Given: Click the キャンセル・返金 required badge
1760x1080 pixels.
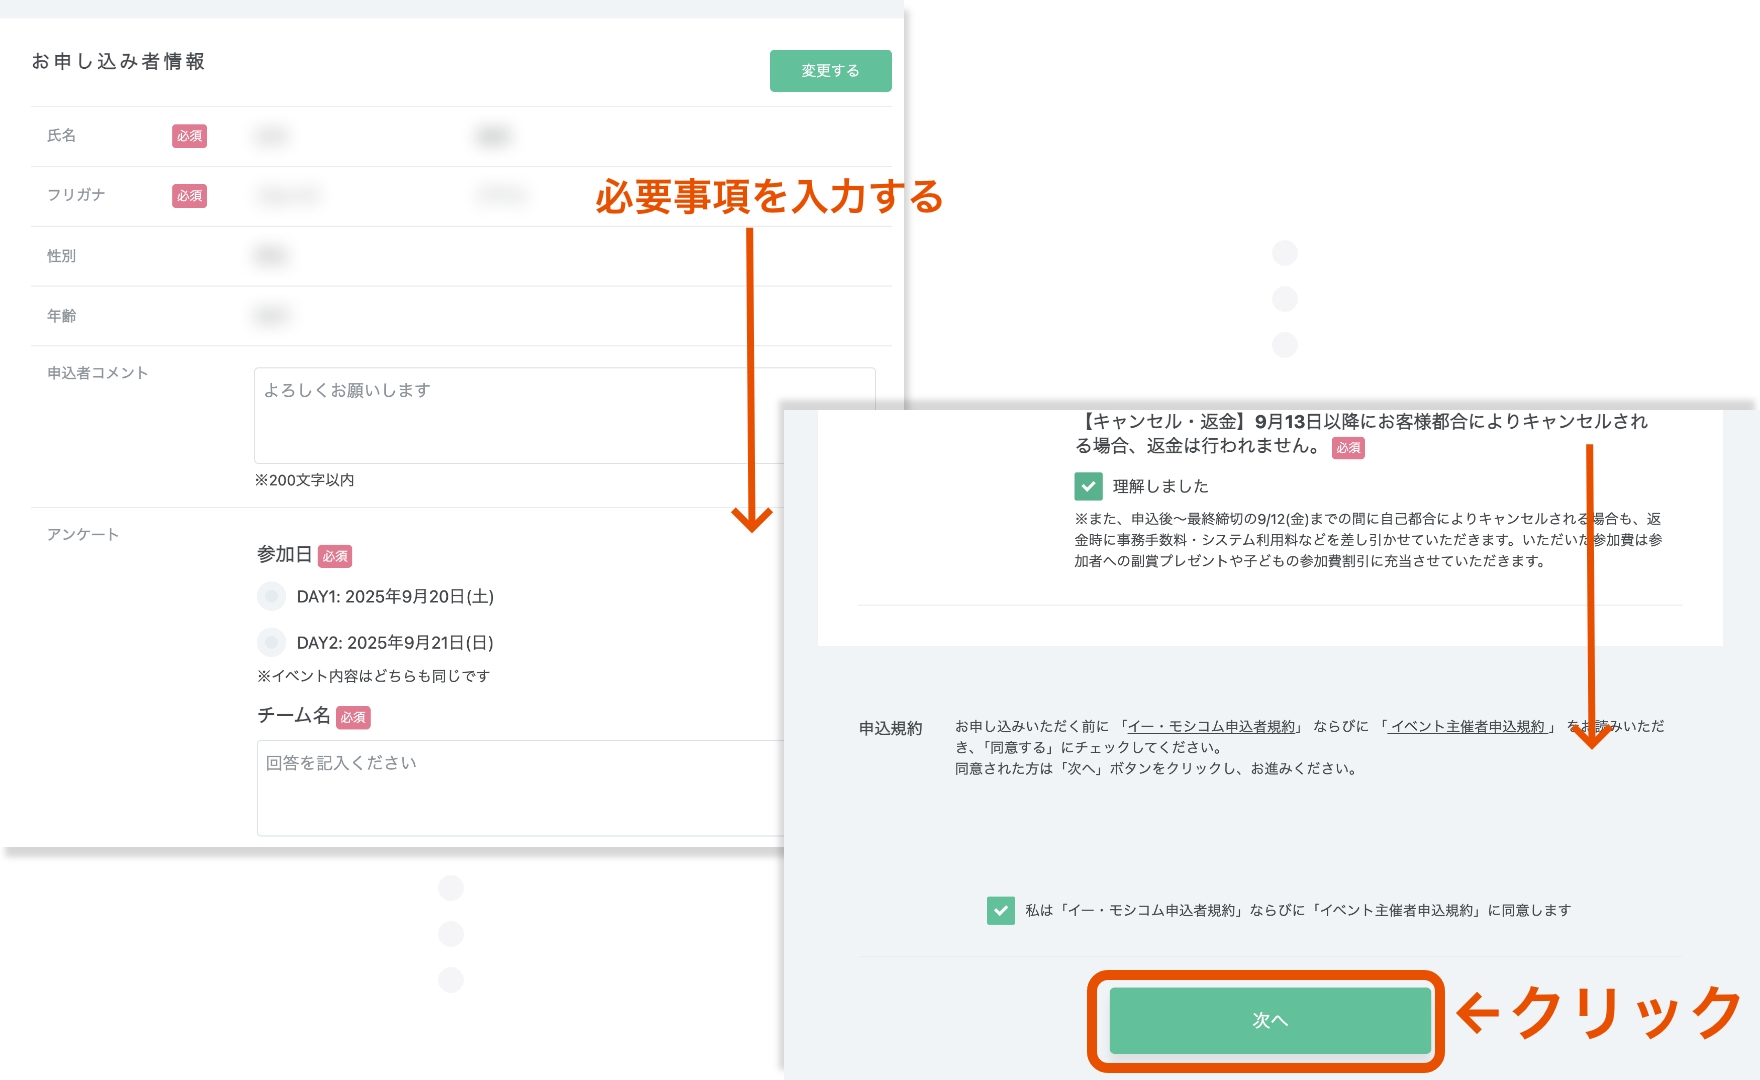Looking at the screenshot, I should click(1348, 448).
